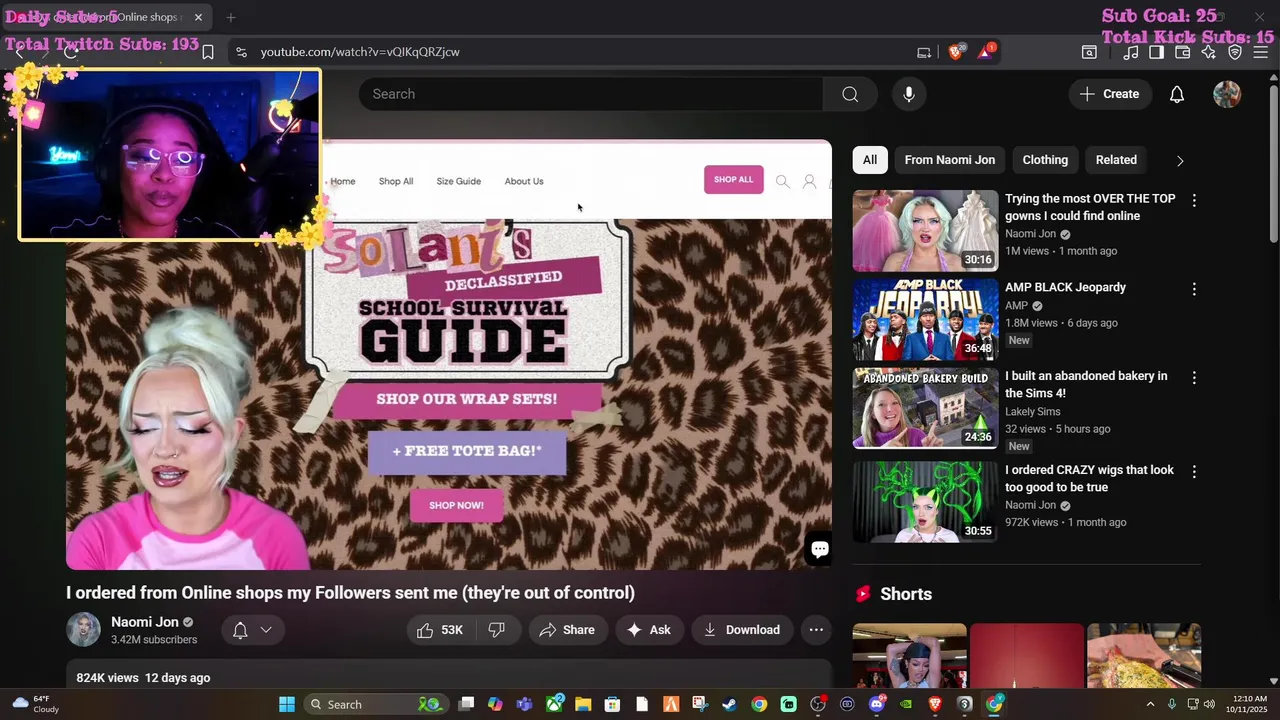1280x720 pixels.
Task: Click 'Lakely Sims' channel name
Action: point(1033,412)
